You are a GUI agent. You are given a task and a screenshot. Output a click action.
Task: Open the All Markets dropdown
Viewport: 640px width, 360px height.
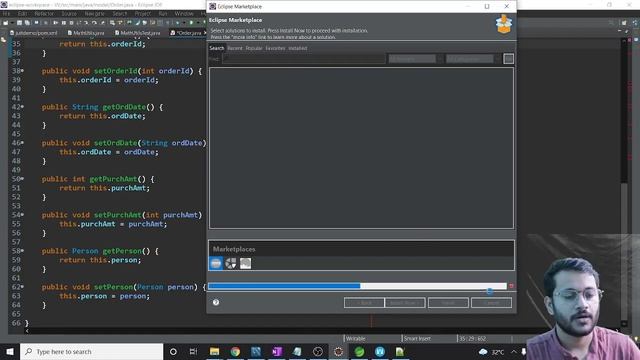415,59
